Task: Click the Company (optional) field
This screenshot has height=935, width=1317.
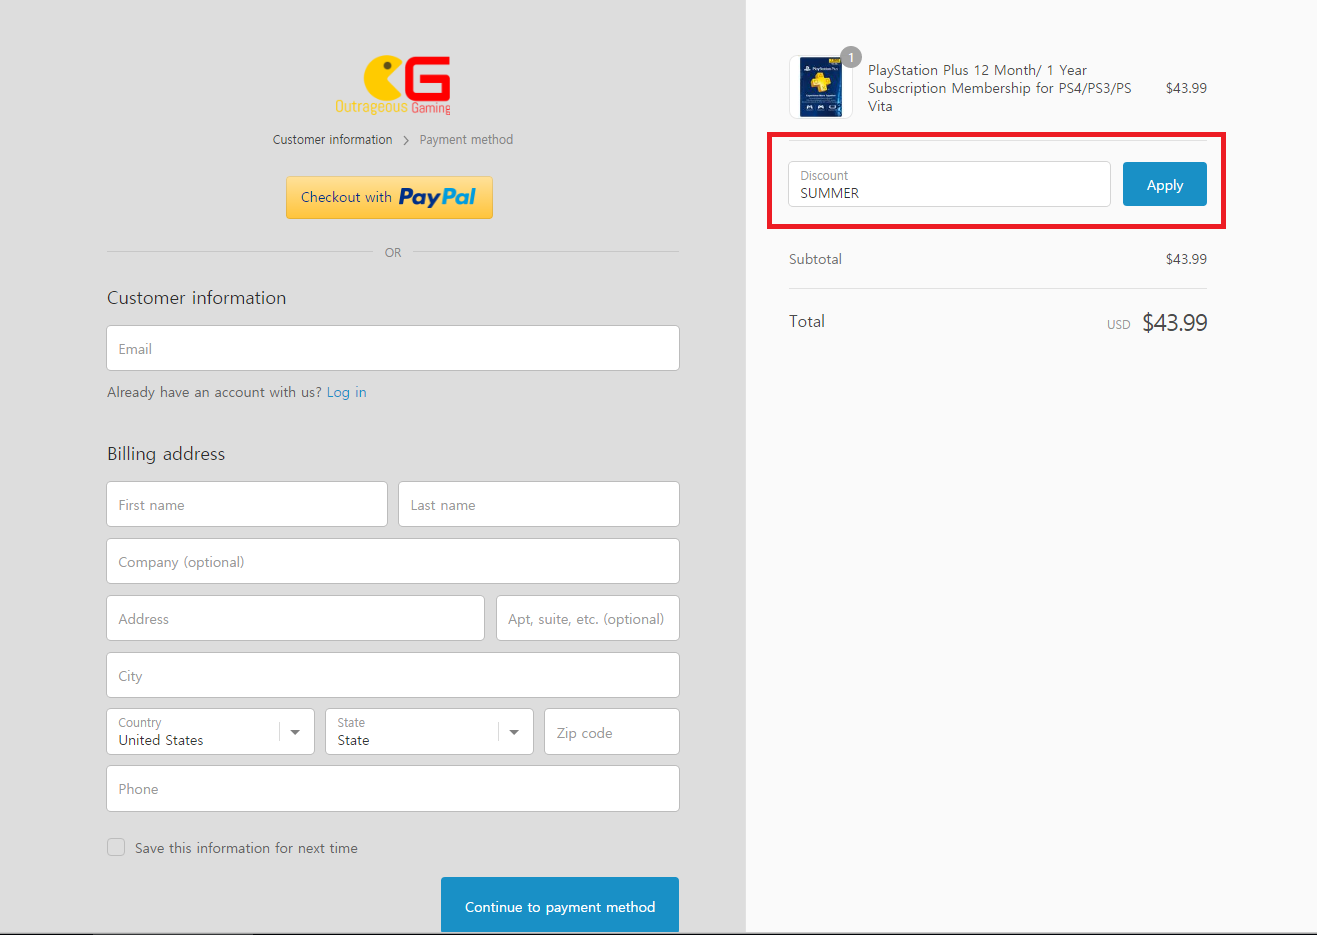Action: [393, 562]
